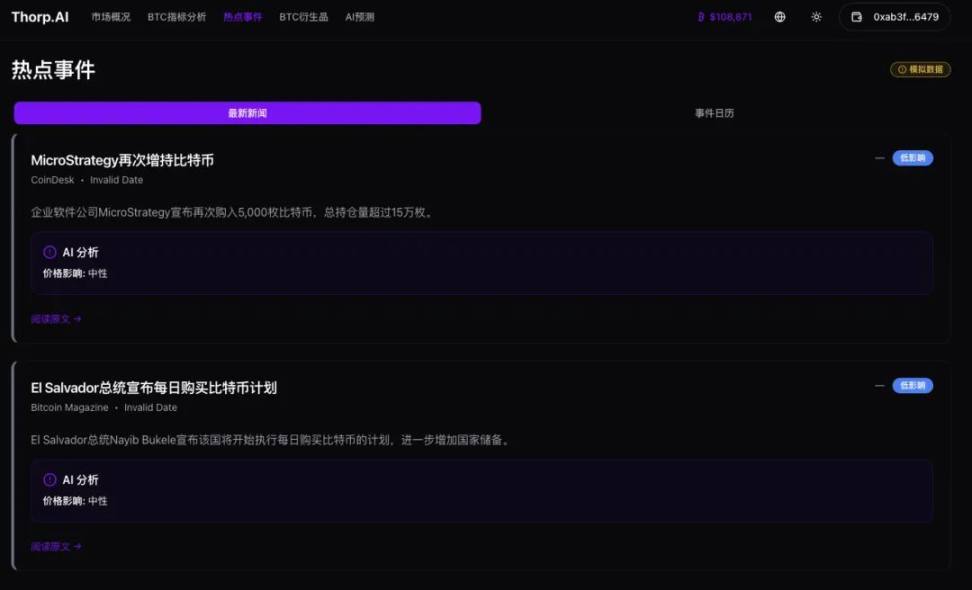Click the dash icon on MicroStrategy card
Image resolution: width=972 pixels, height=590 pixels.
(880, 158)
